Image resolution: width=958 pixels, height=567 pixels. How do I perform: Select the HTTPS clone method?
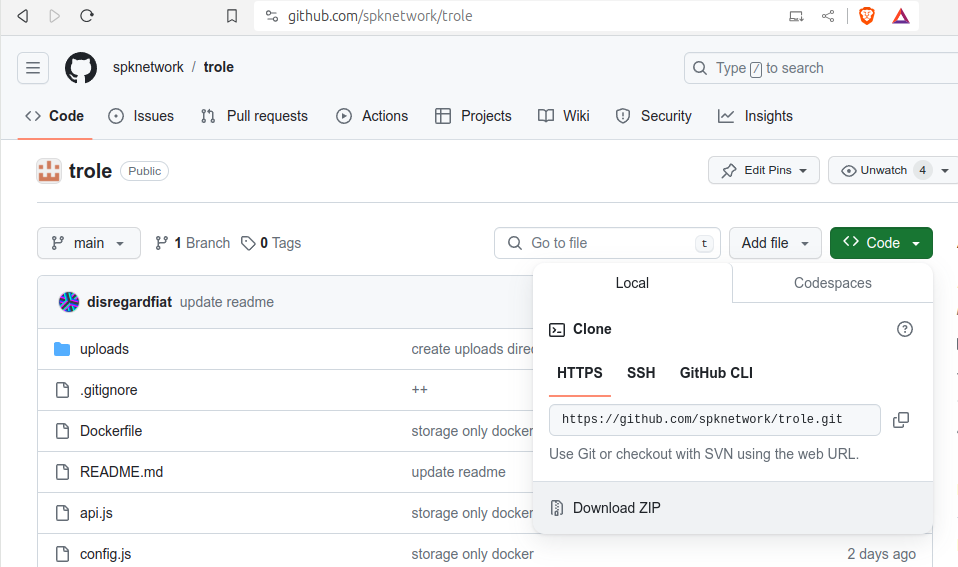pyautogui.click(x=580, y=373)
